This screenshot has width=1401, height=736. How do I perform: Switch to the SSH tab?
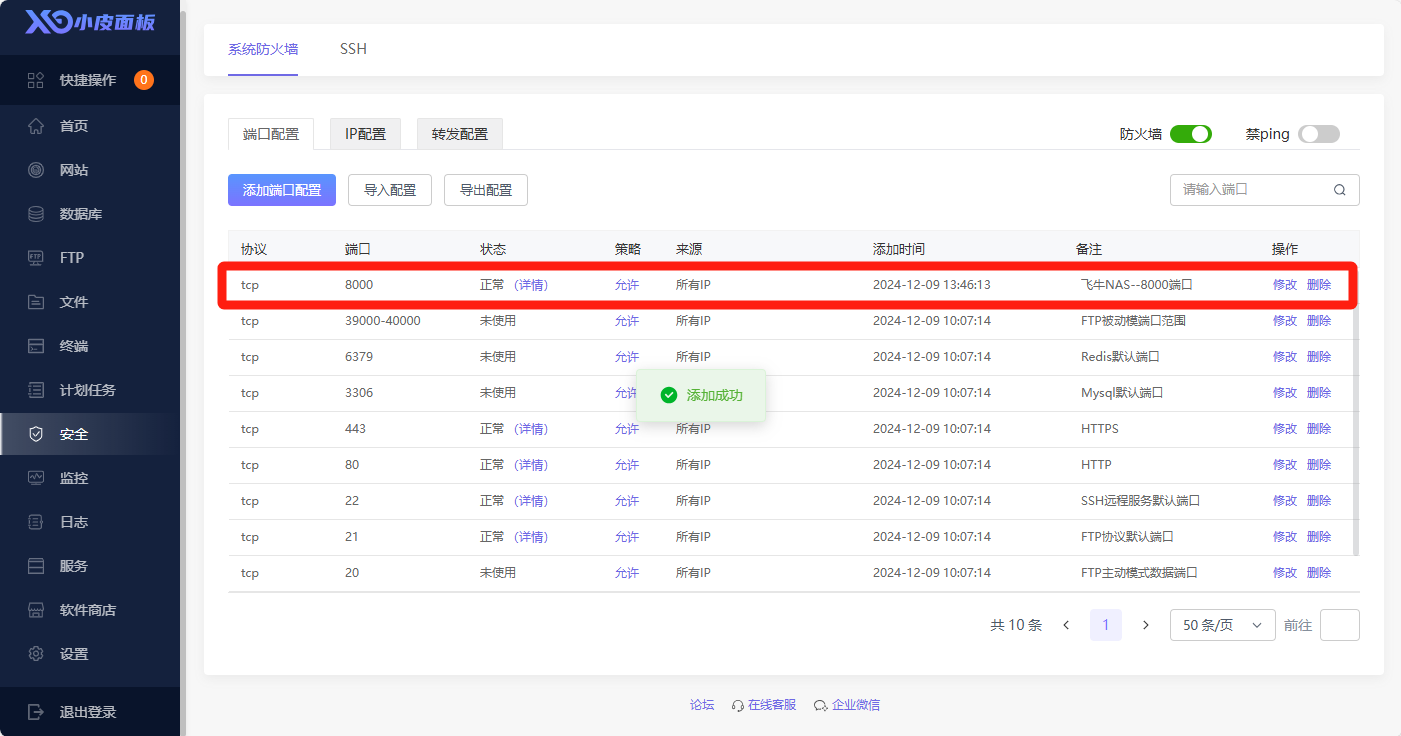(353, 49)
